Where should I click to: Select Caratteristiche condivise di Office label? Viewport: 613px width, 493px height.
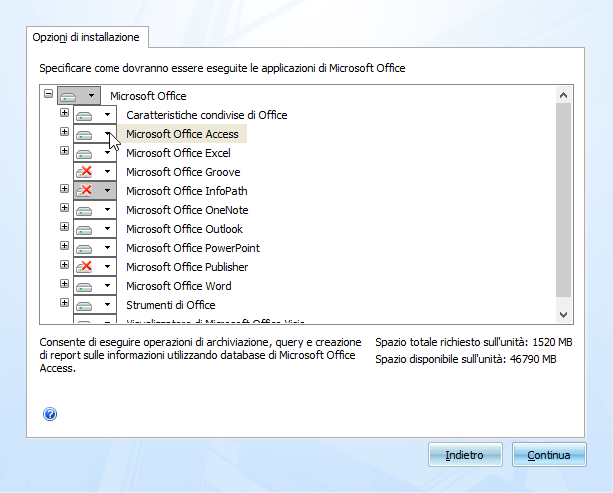pos(206,115)
